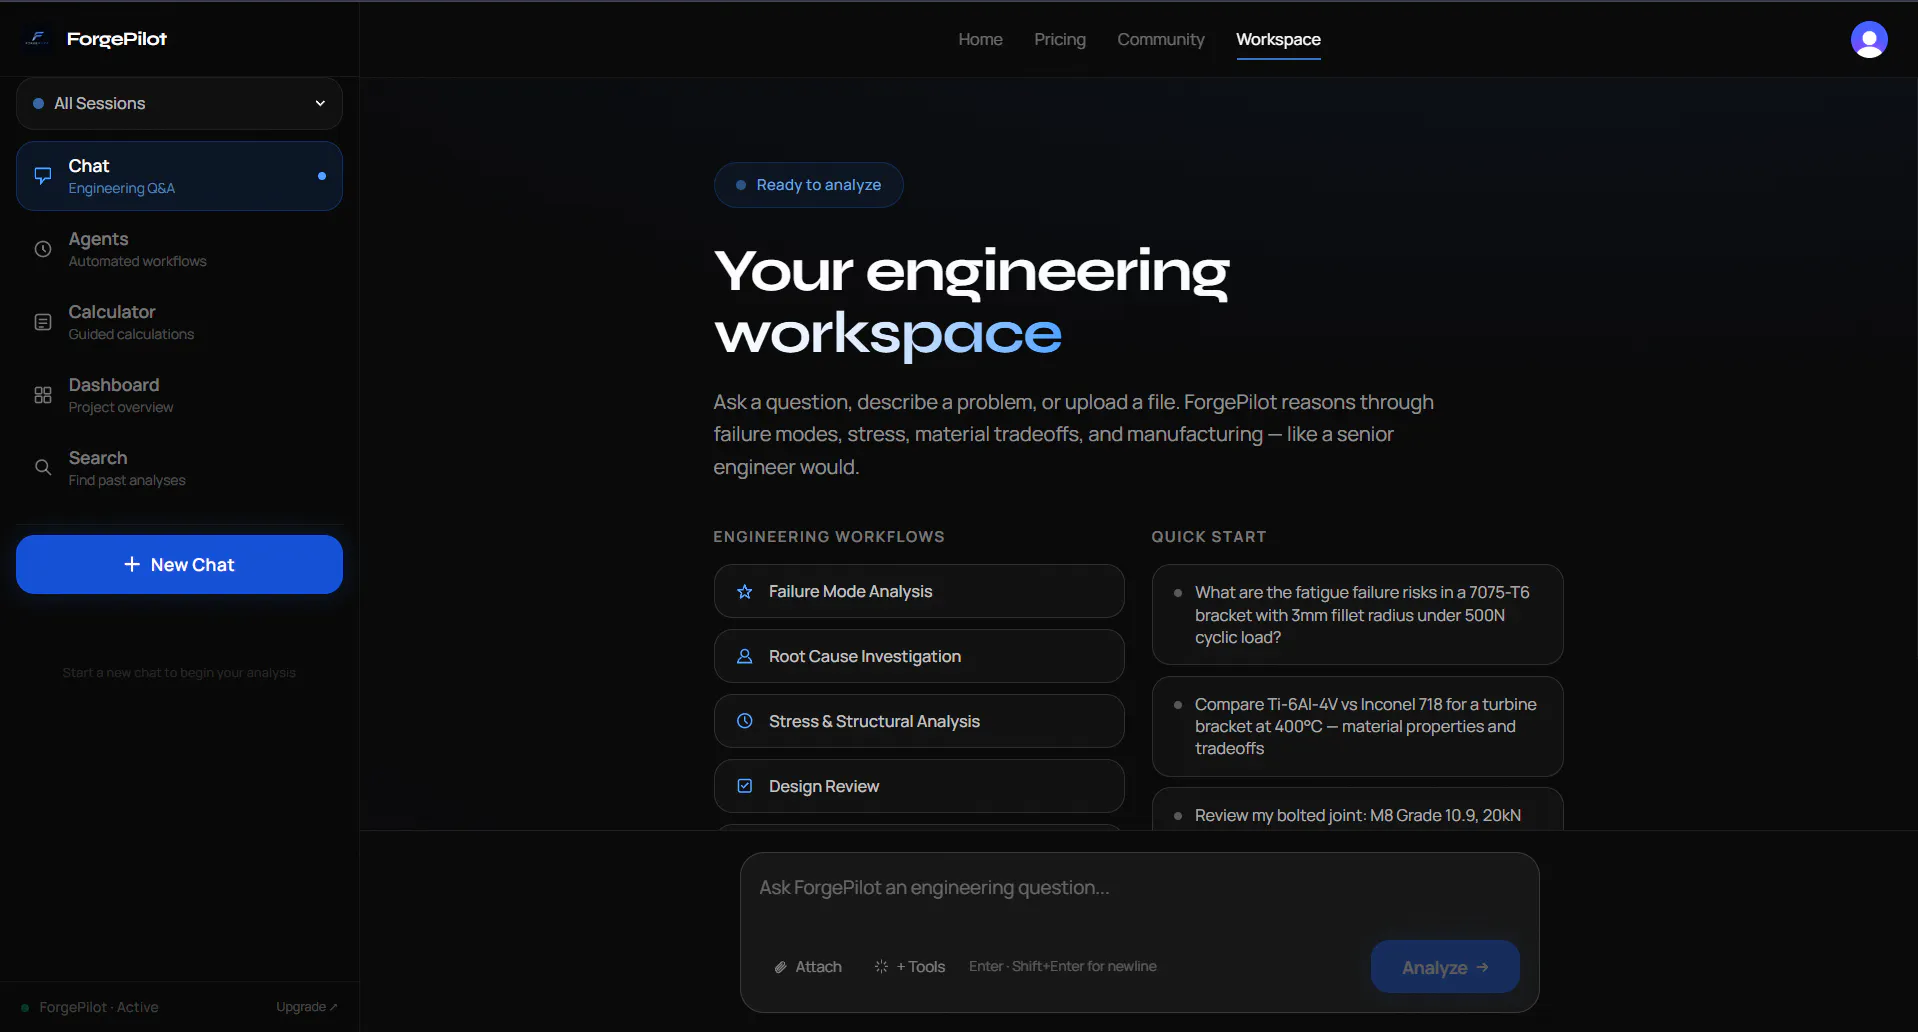1918x1032 pixels.
Task: Click the Search magnifier icon
Action: [x=43, y=467]
